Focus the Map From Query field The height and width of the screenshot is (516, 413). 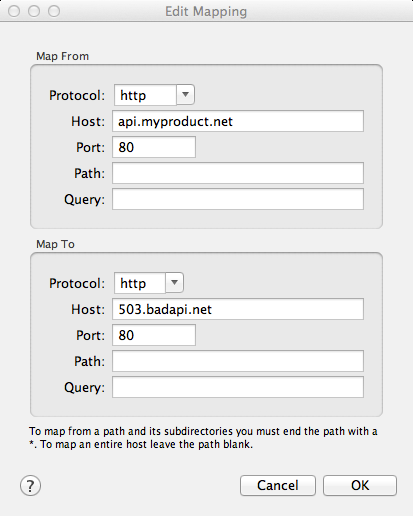tap(238, 199)
